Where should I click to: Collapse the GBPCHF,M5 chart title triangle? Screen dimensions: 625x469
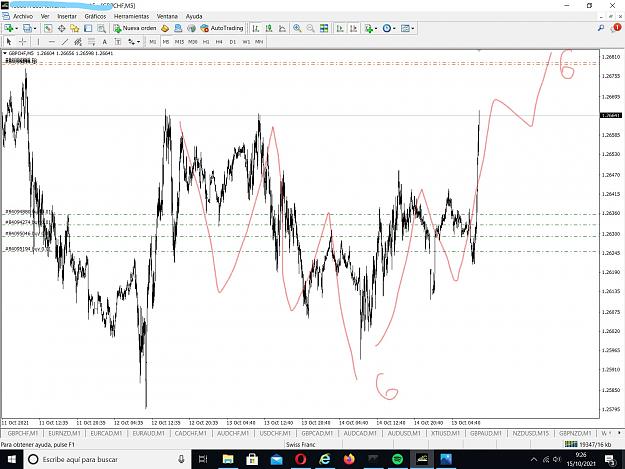point(5,53)
